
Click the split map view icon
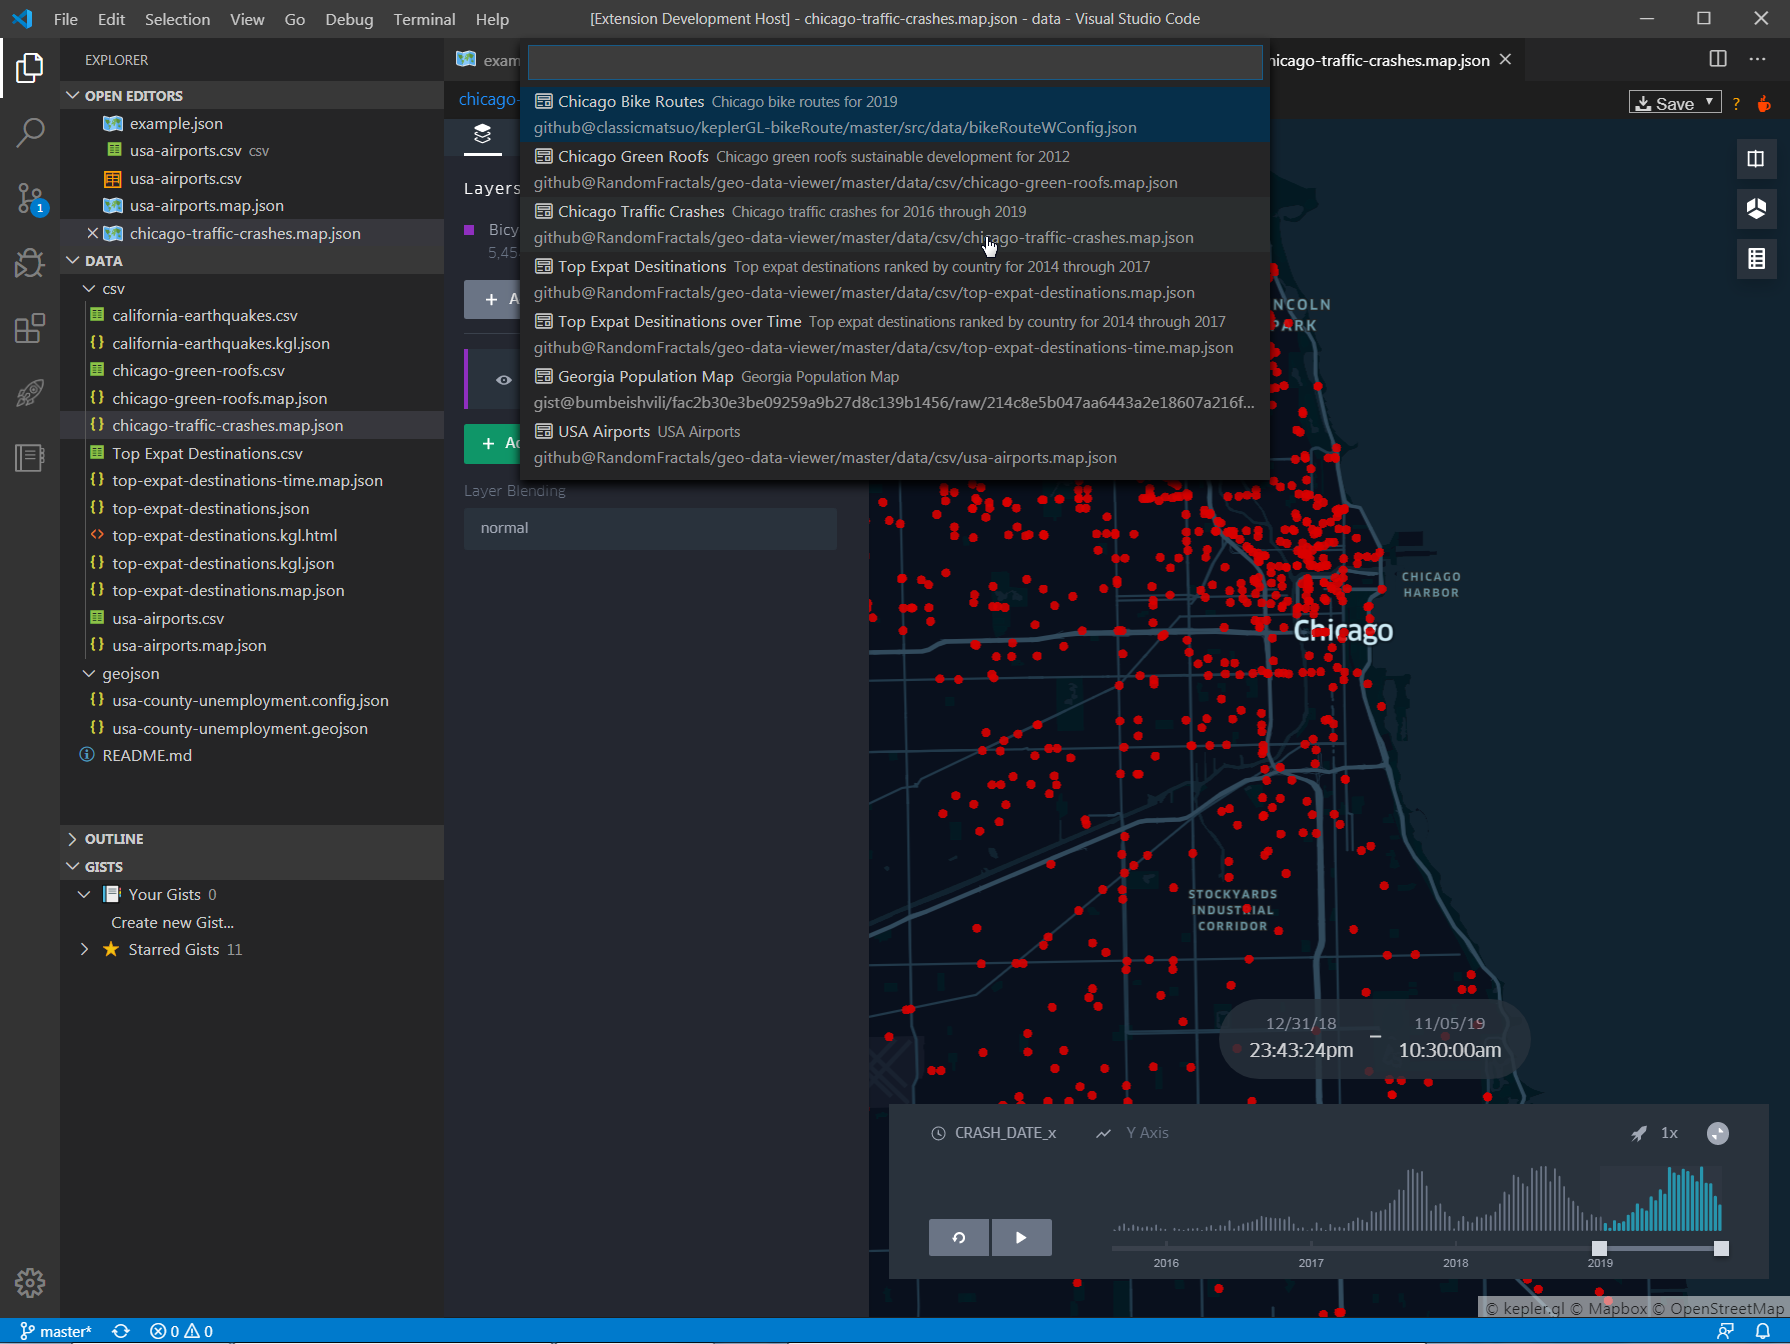[1756, 159]
